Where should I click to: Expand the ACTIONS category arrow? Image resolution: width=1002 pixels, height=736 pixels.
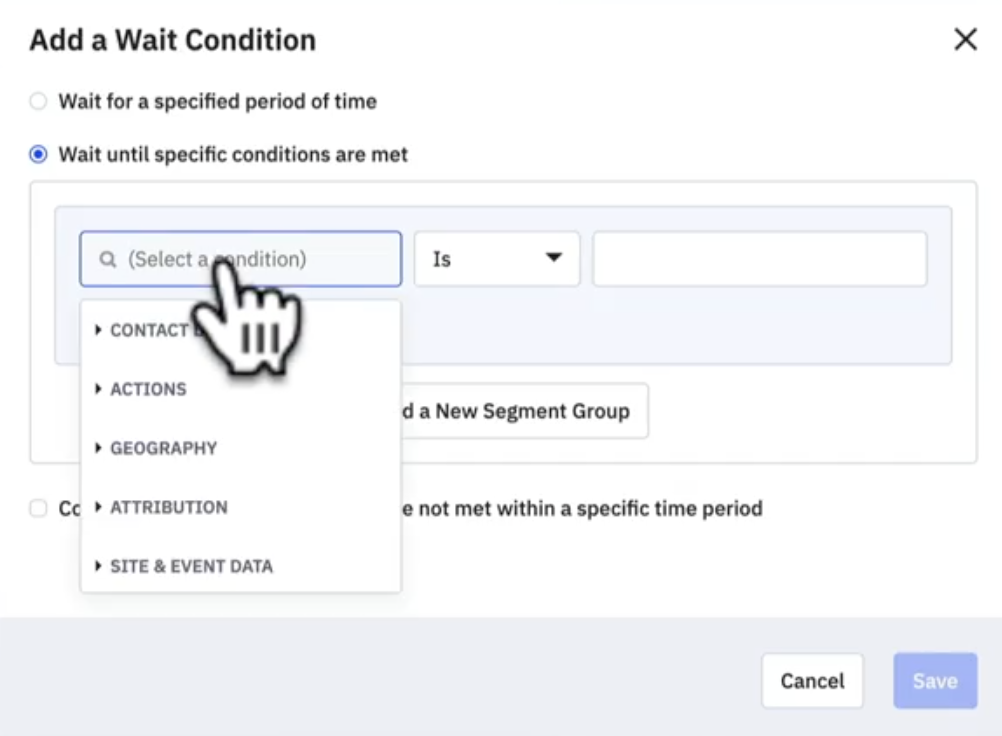coord(98,389)
